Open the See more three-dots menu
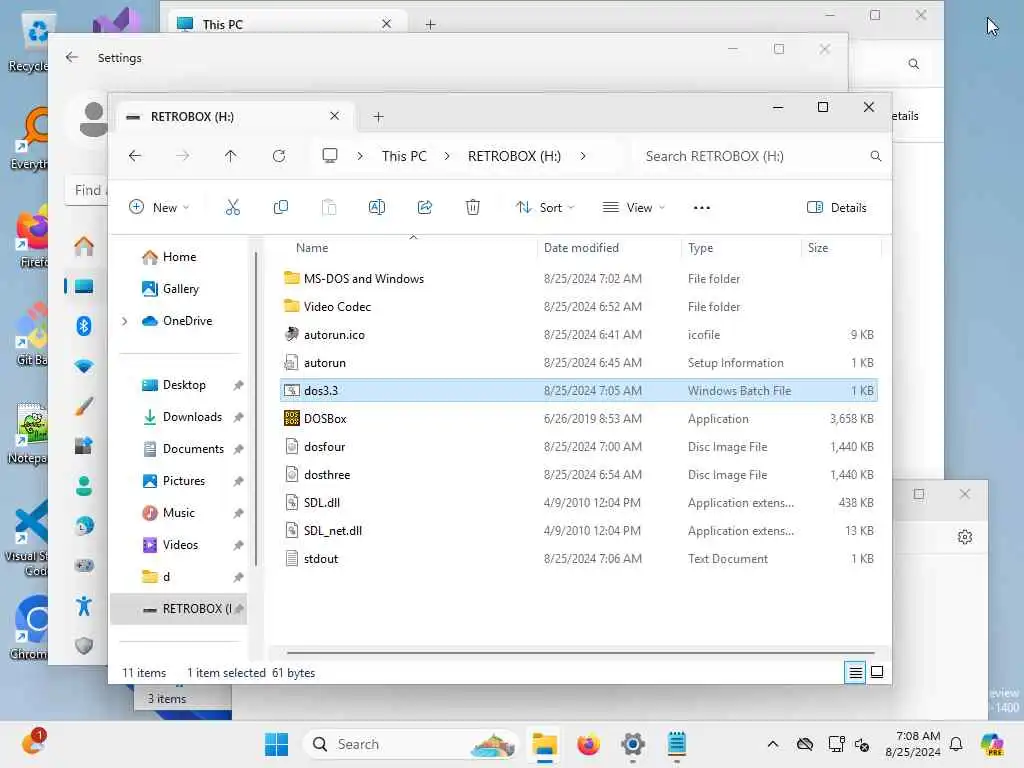Screen dimensions: 1024x768 point(701,208)
